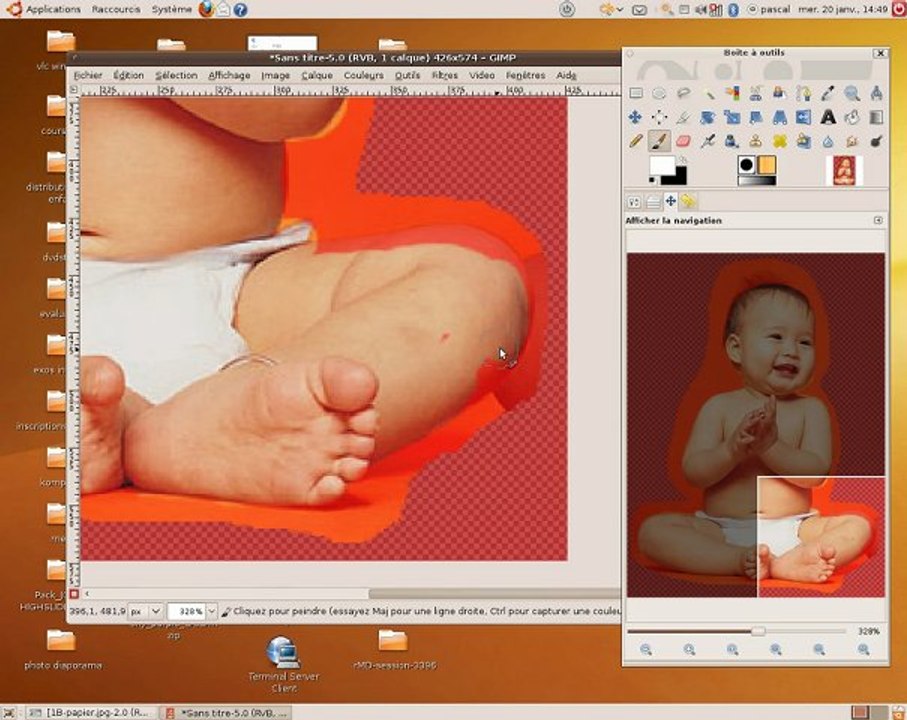Open the px unit dropdown
The width and height of the screenshot is (907, 720).
155,610
